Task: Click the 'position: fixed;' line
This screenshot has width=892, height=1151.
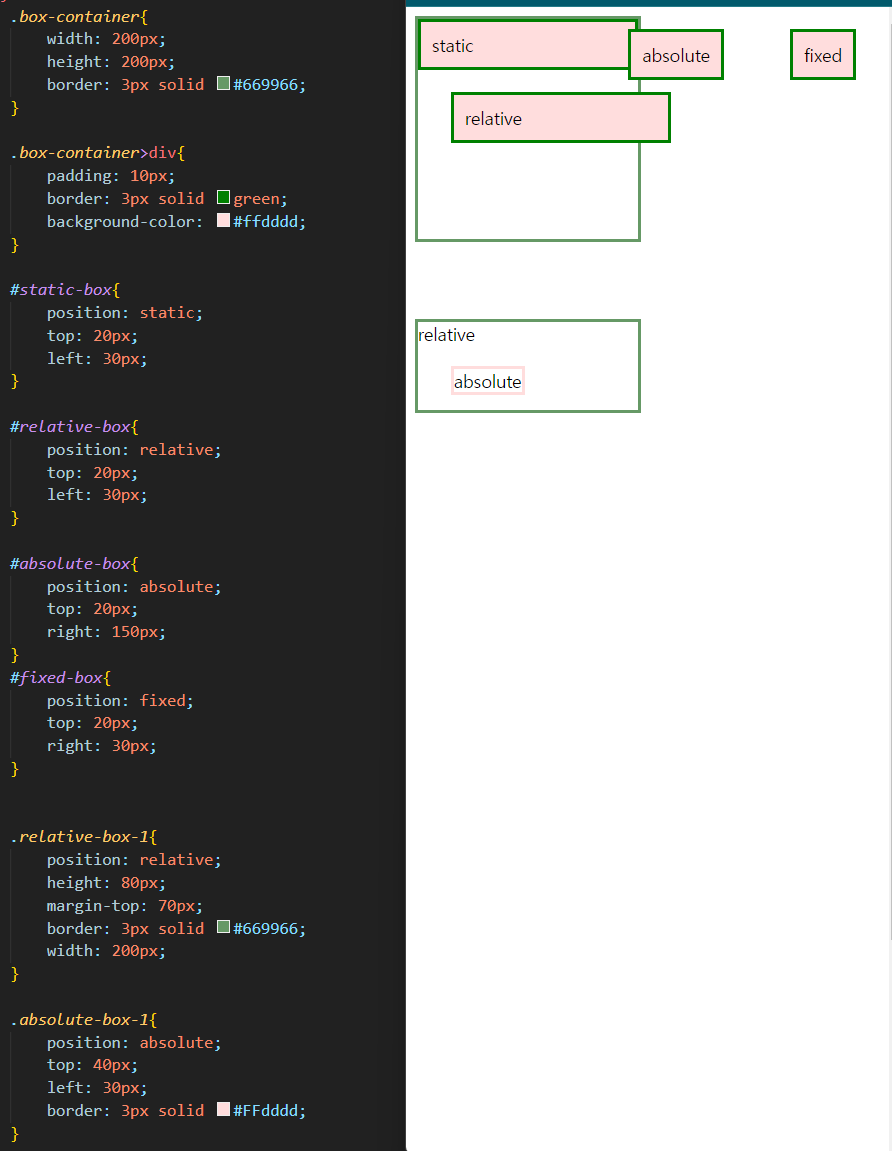Action: (x=120, y=701)
